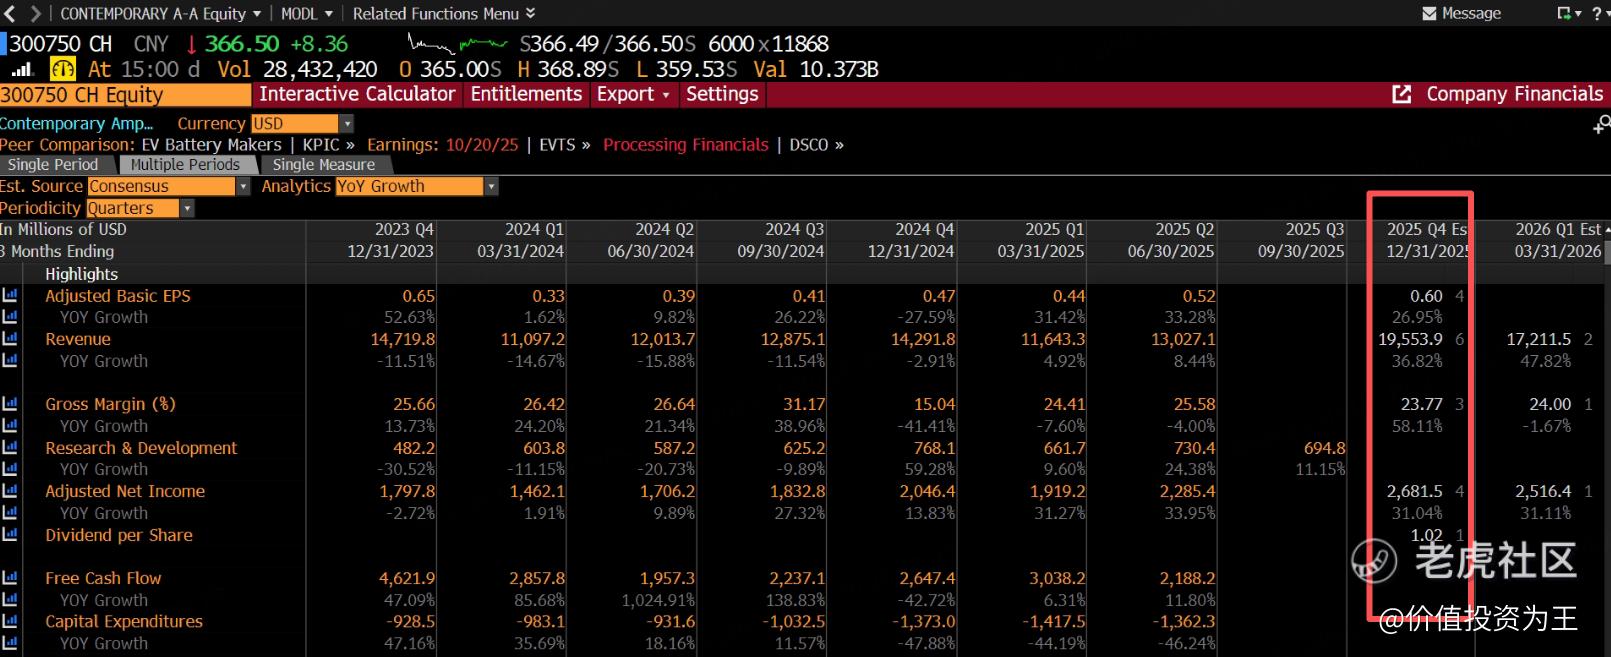
Task: Switch to the Single Period tab
Action: [x=53, y=165]
